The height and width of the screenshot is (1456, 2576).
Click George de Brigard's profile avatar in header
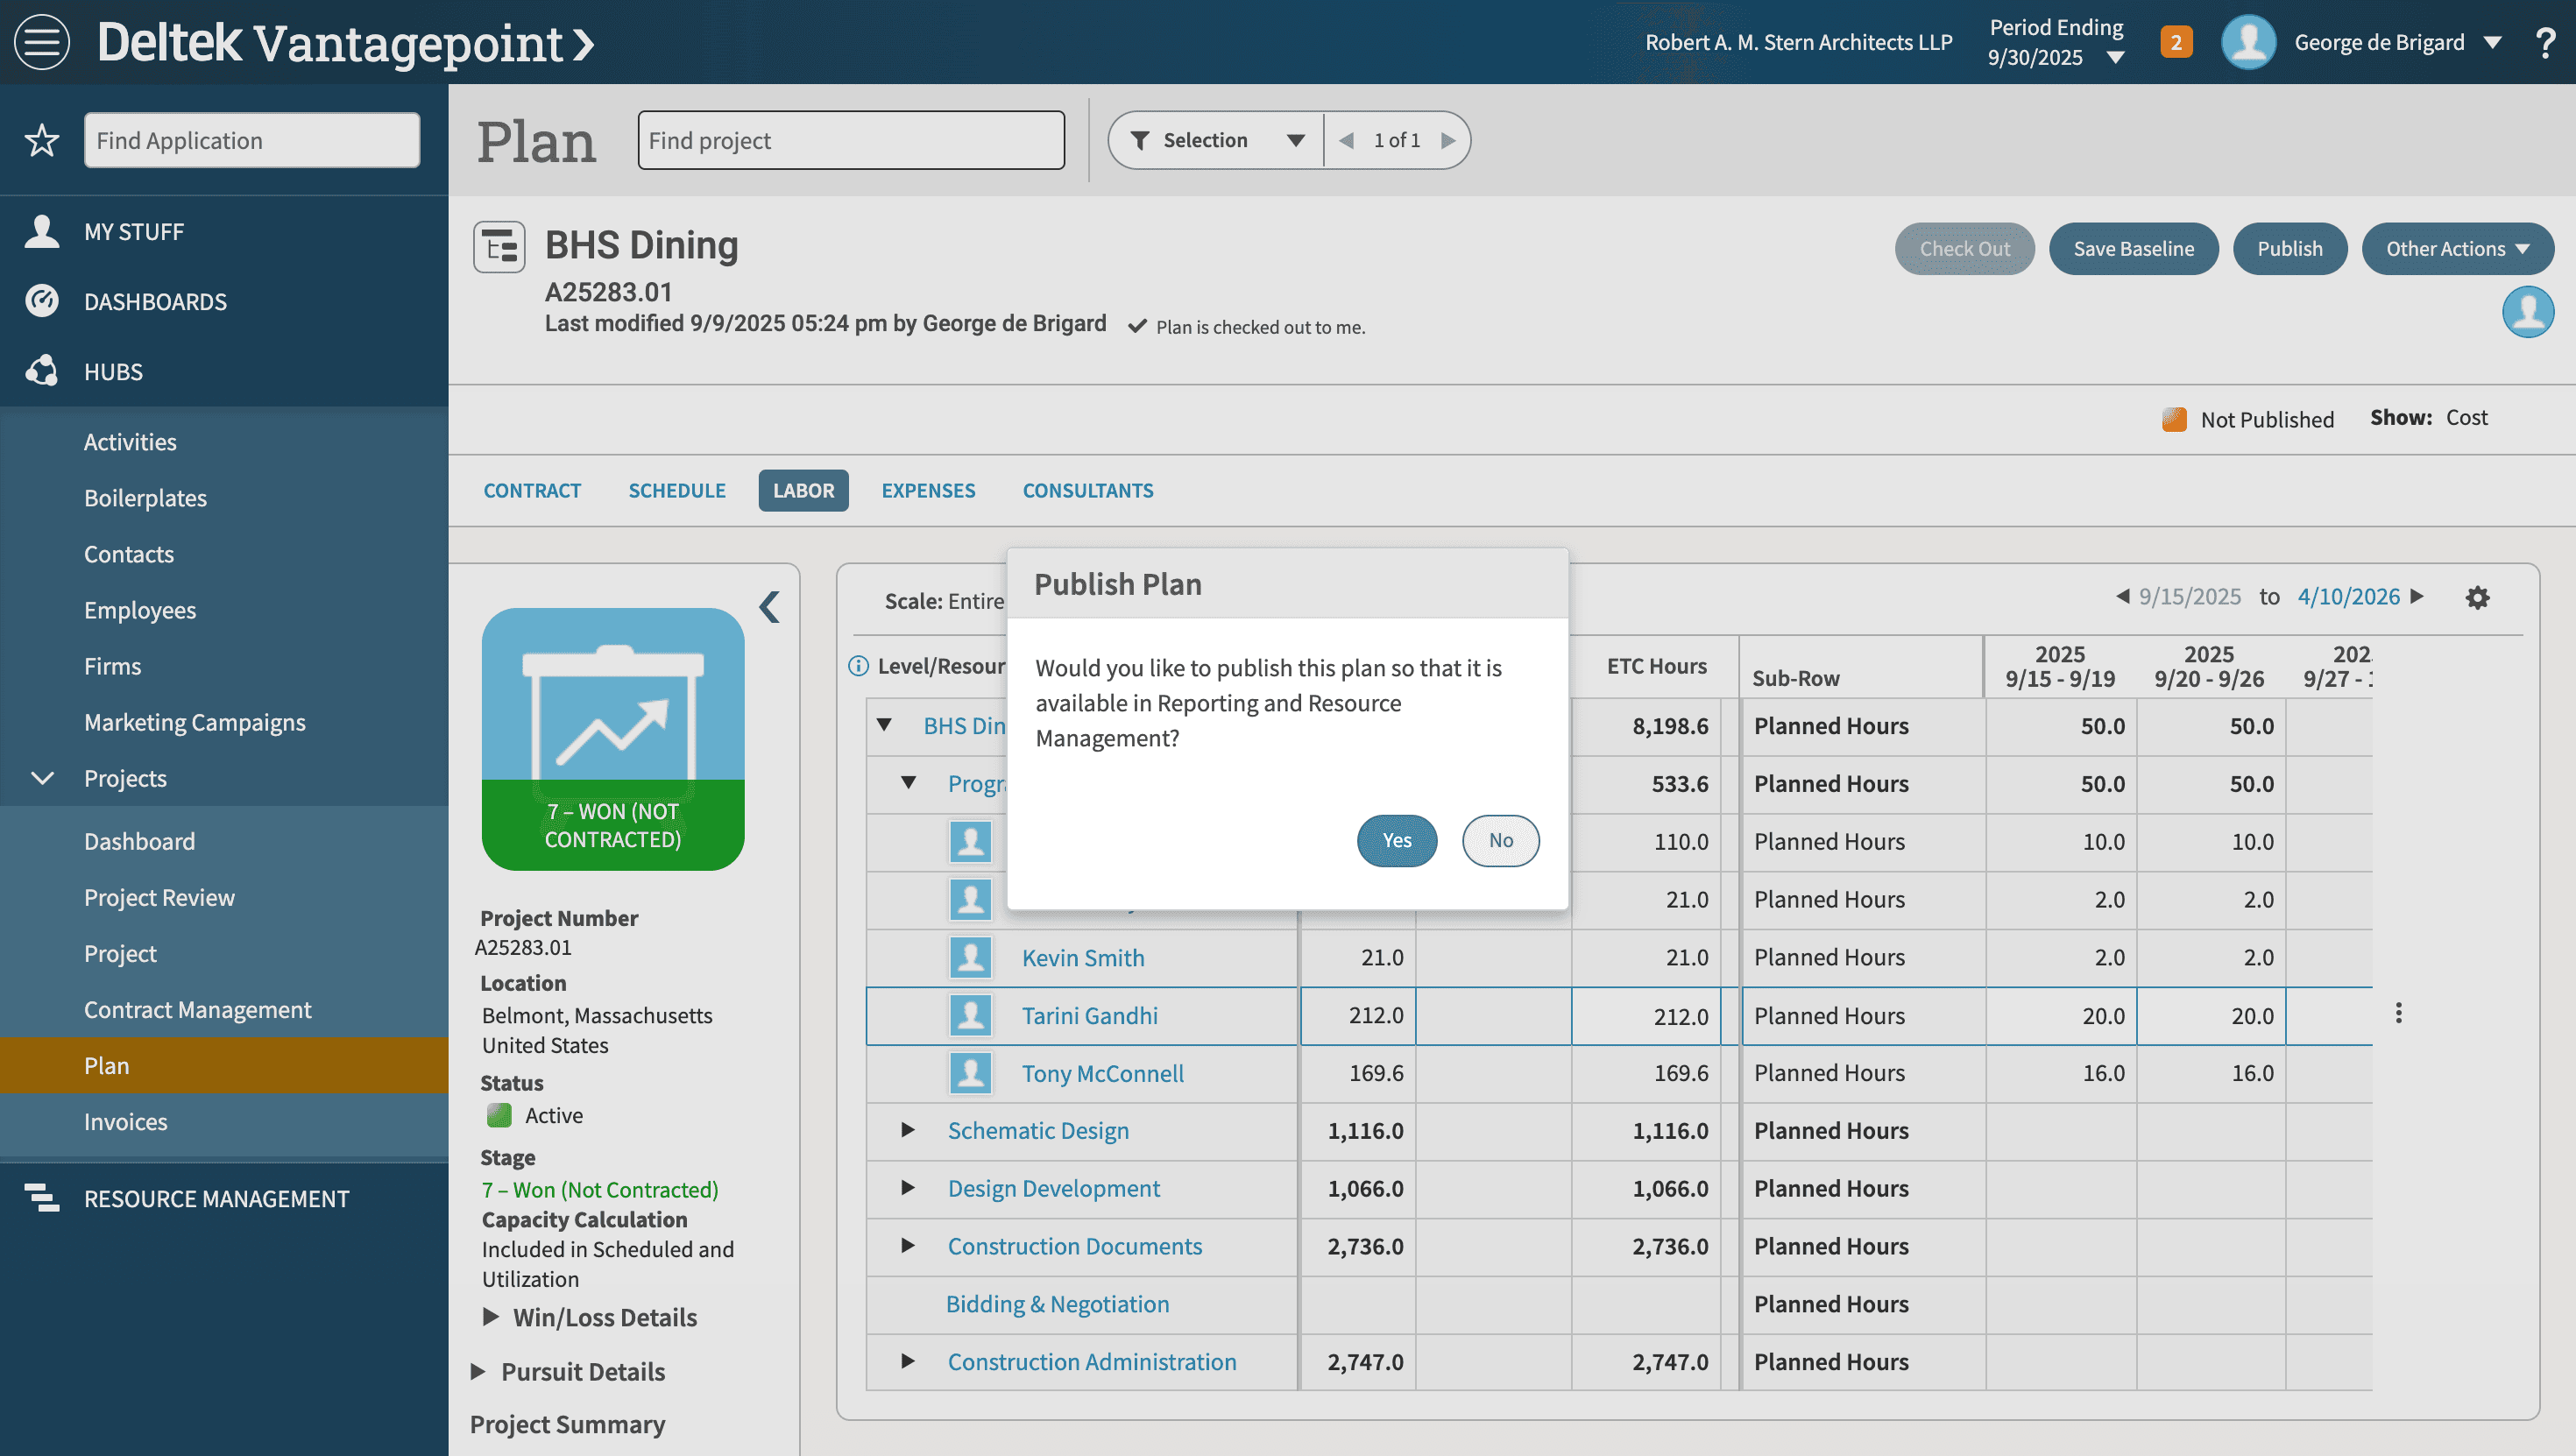[2248, 42]
